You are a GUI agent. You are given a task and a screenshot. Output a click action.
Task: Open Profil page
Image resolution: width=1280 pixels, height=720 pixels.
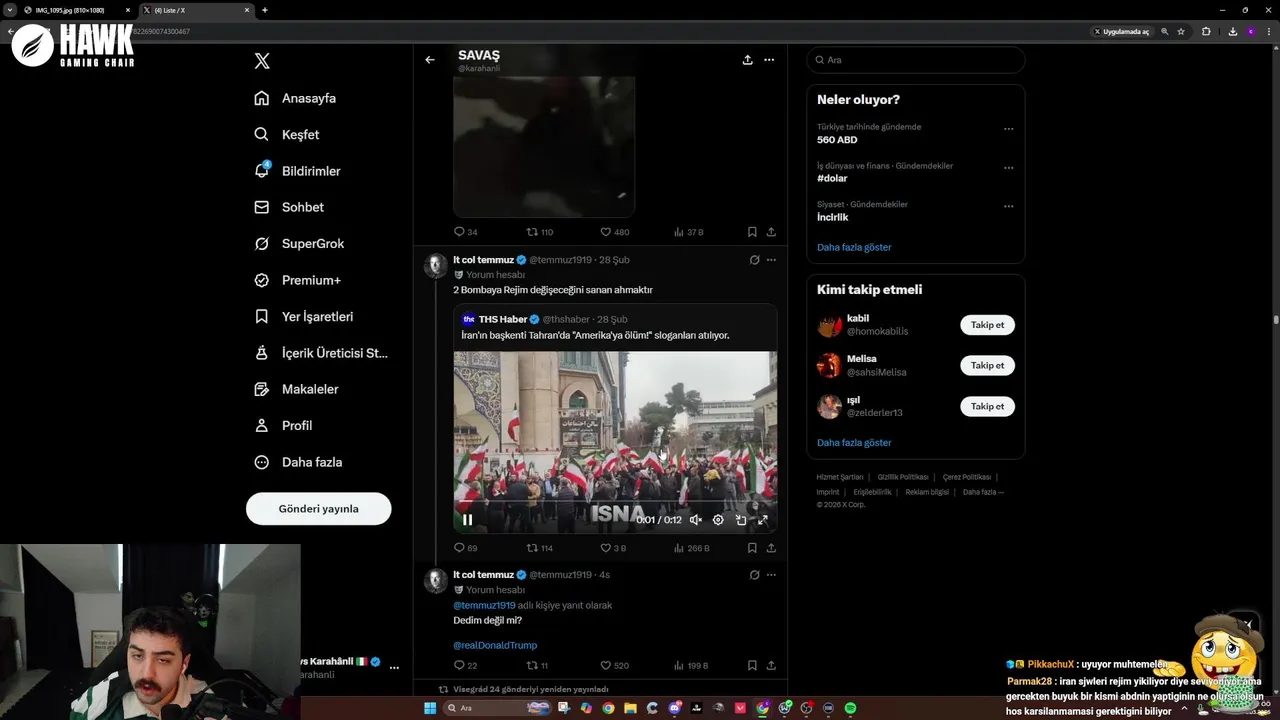(283, 425)
